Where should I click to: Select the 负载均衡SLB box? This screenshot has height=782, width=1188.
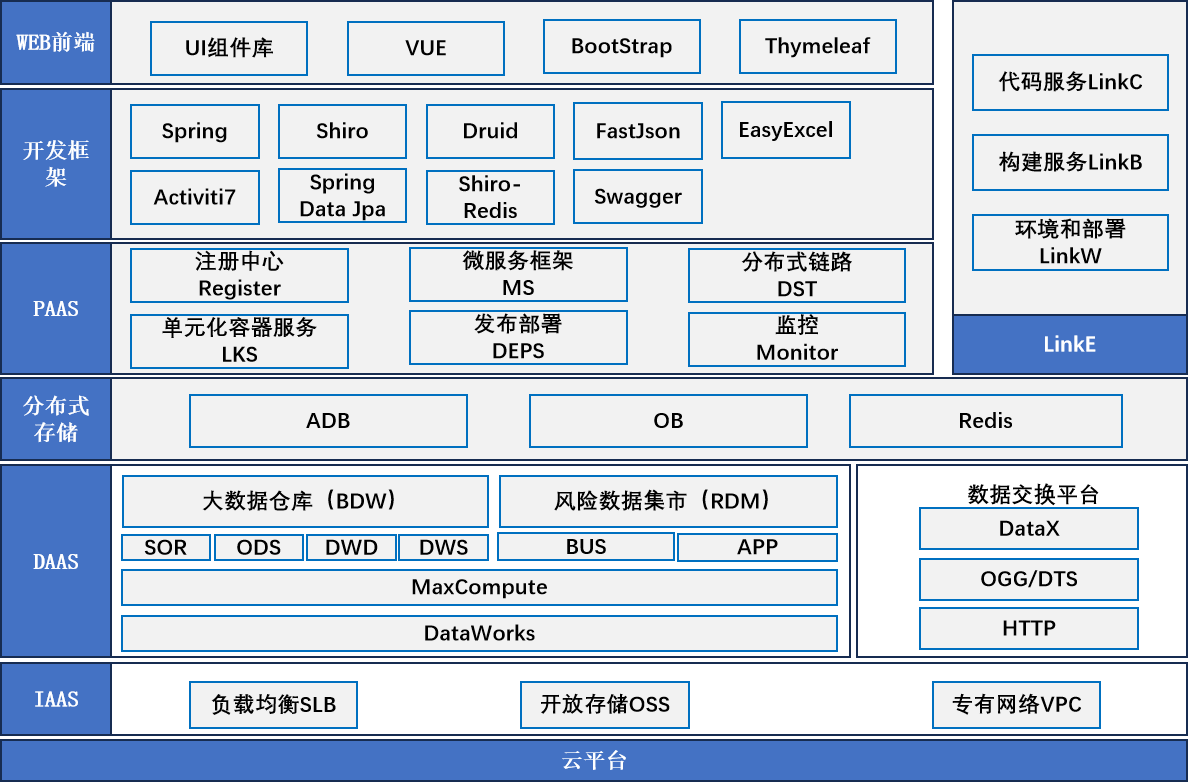coord(274,705)
